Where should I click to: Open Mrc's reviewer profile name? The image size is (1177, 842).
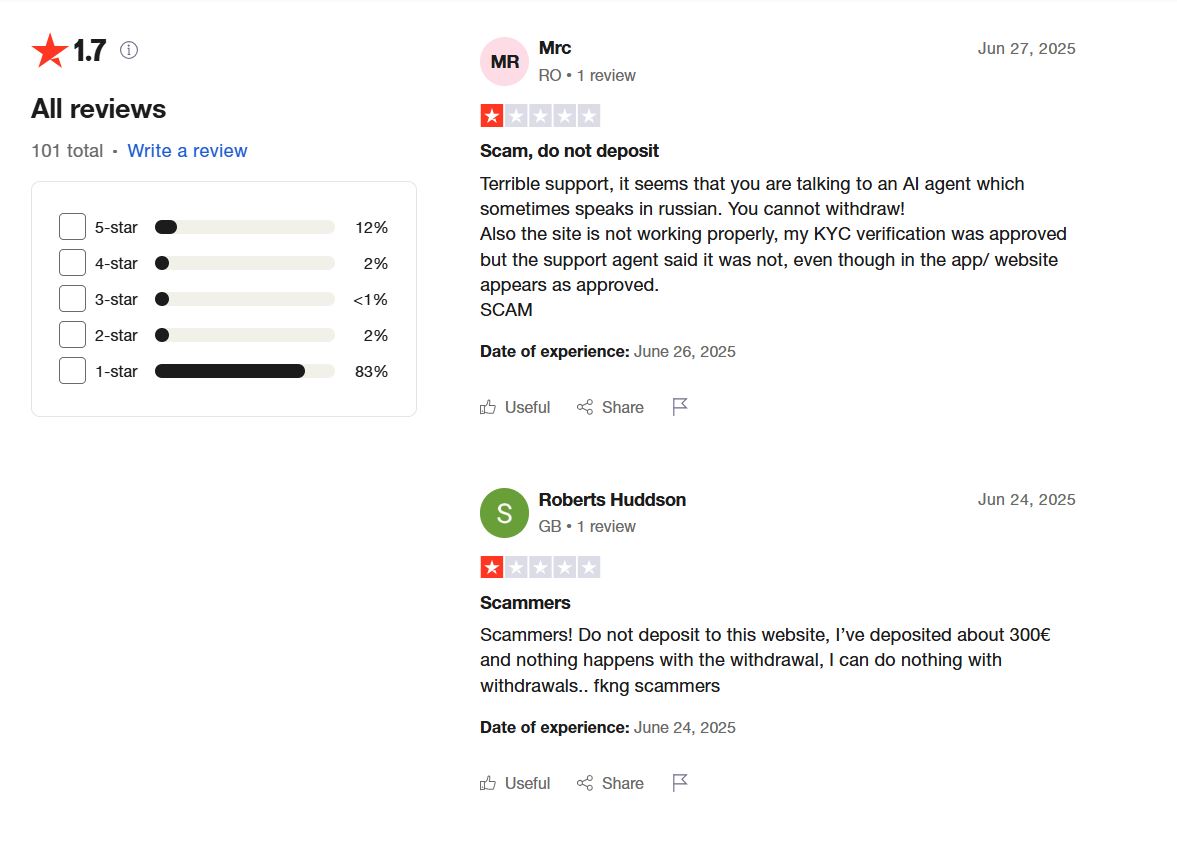pos(555,48)
